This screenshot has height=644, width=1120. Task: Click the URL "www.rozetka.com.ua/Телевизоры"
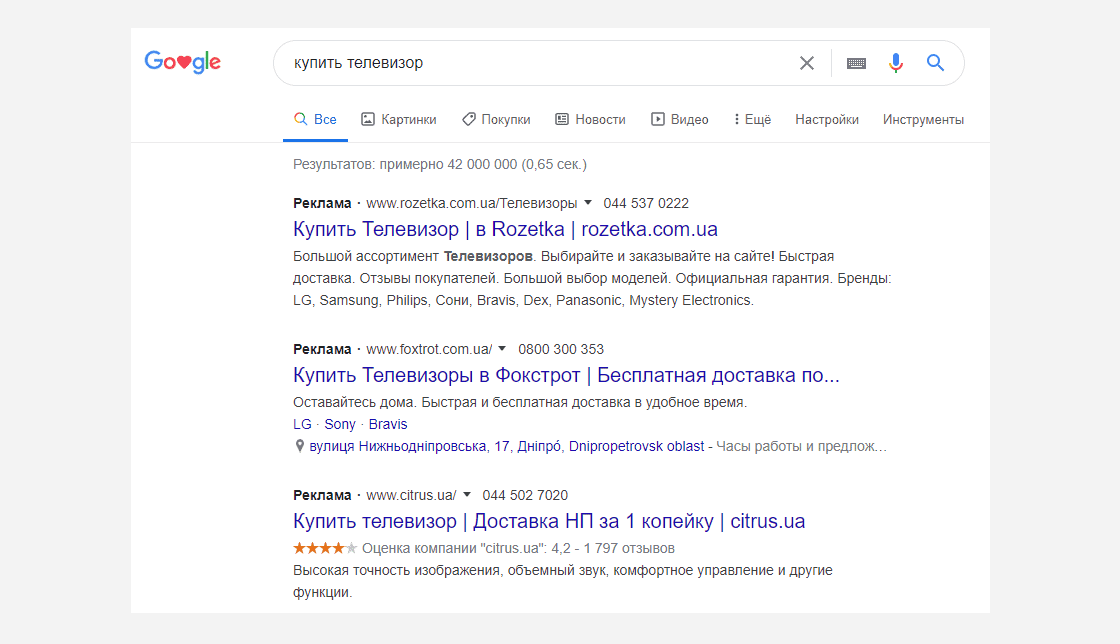(471, 203)
